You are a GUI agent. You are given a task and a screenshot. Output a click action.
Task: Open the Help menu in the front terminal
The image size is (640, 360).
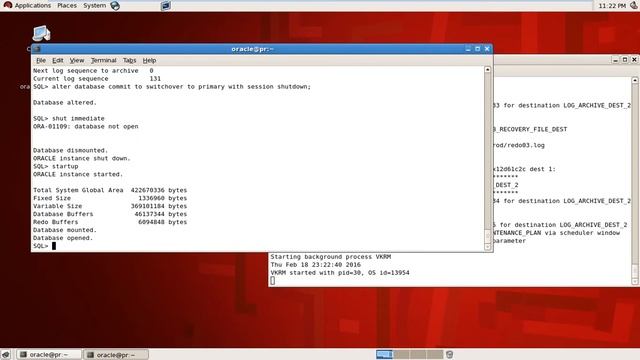tap(149, 60)
